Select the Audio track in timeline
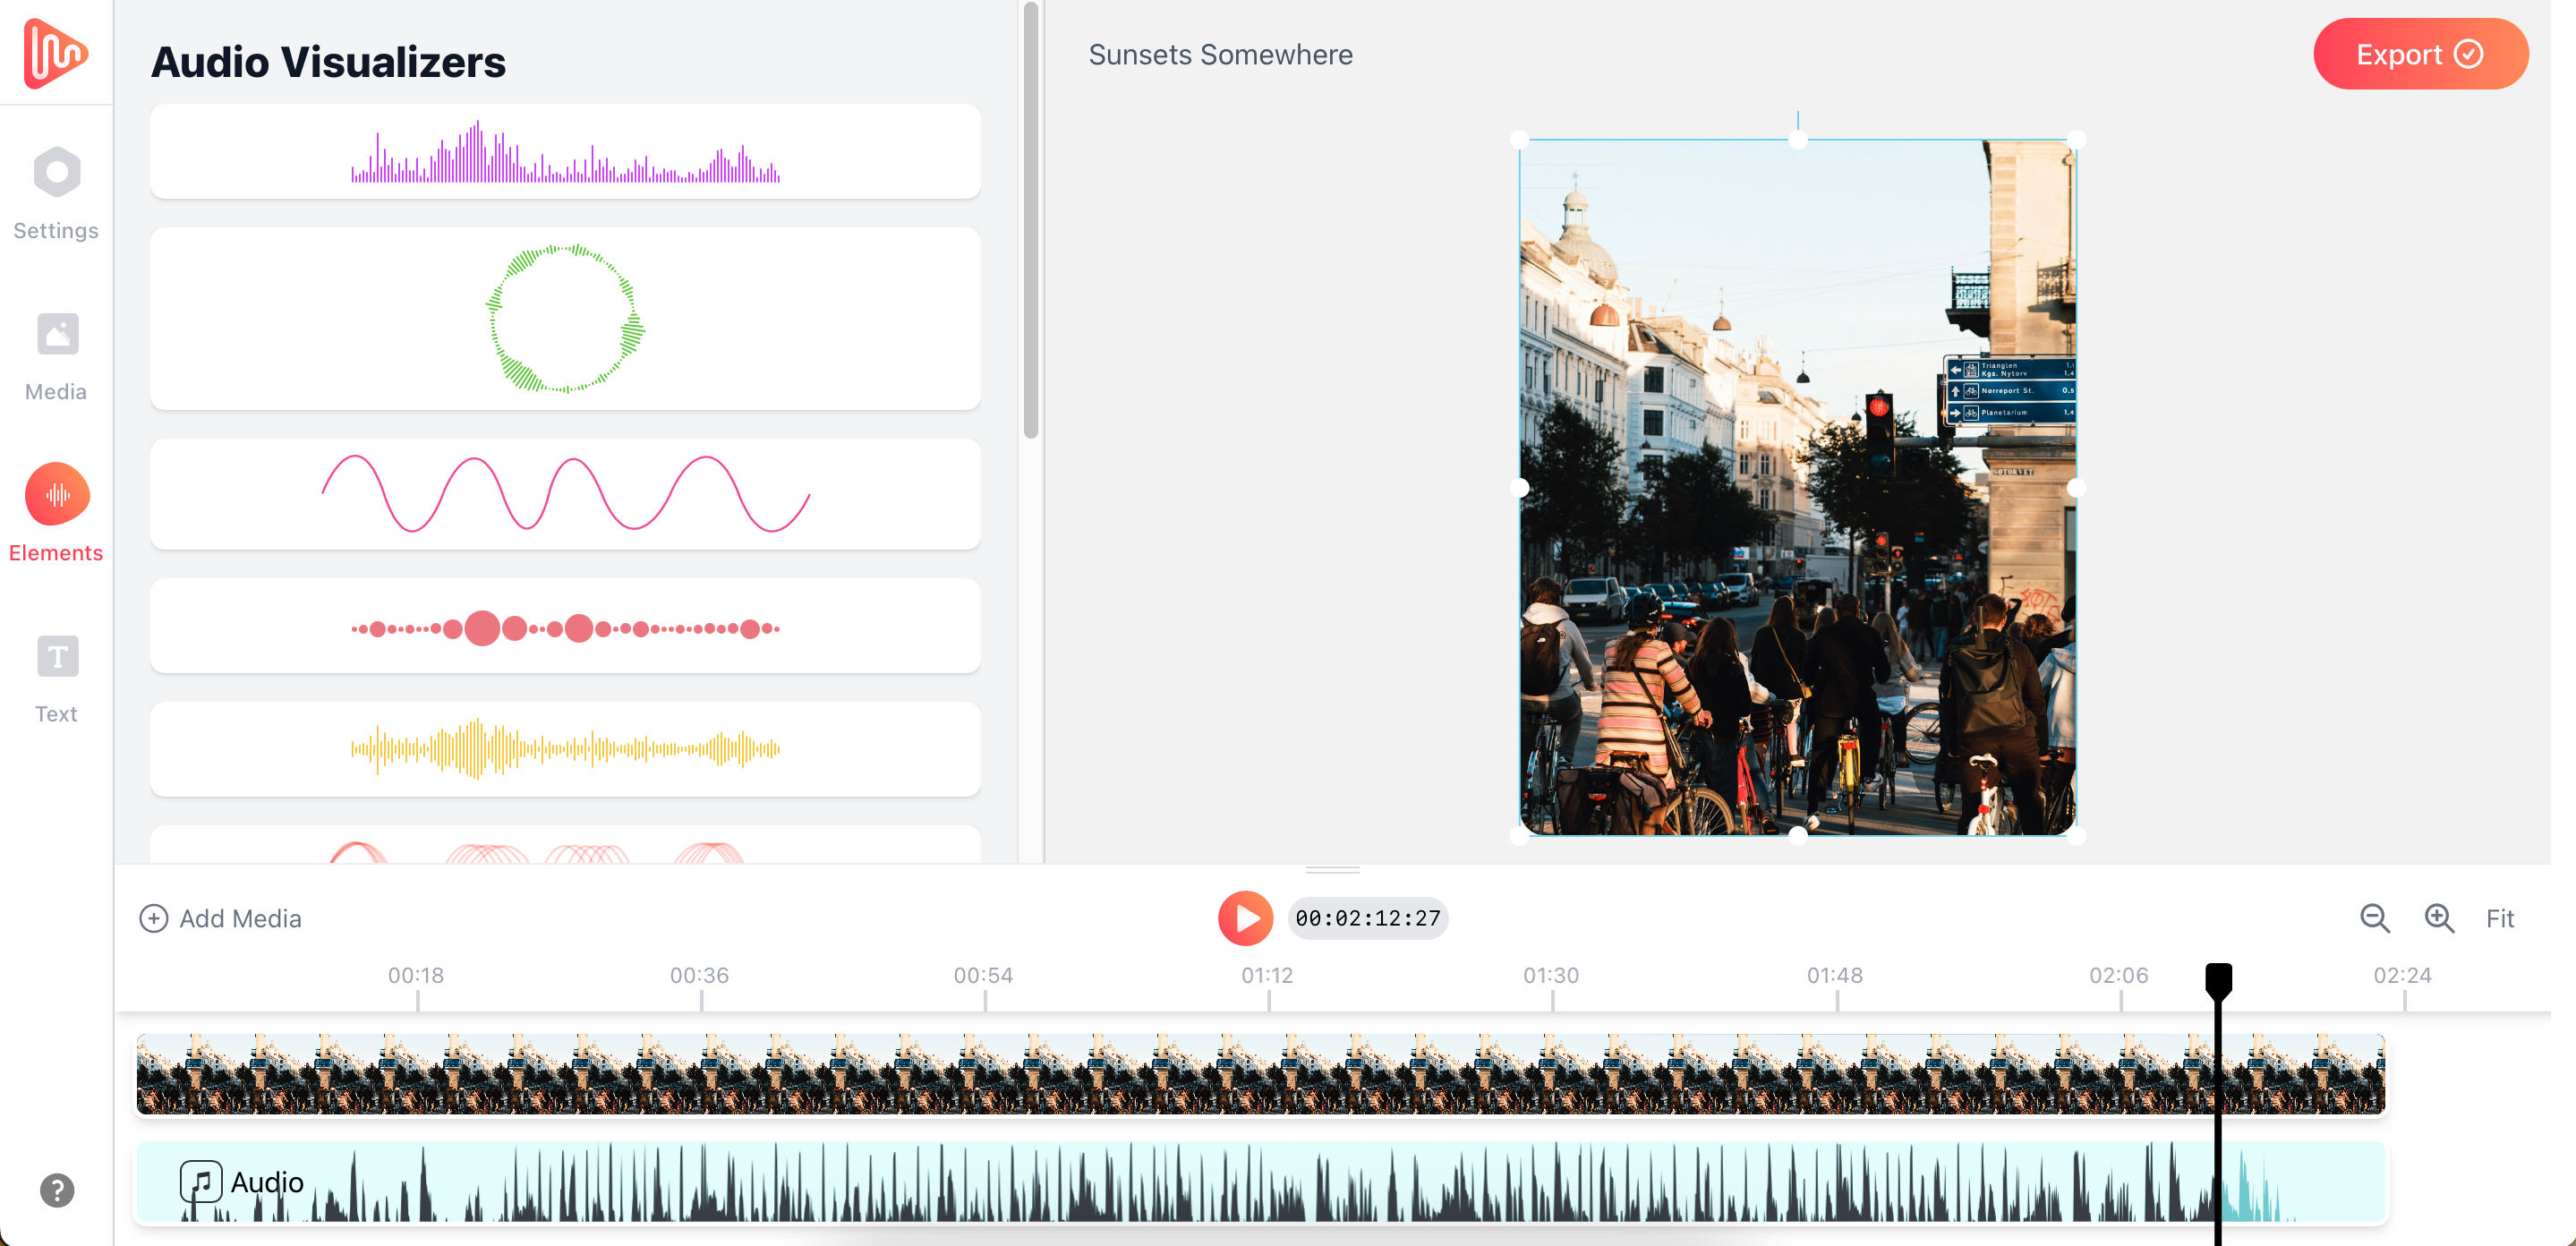2576x1246 pixels. pos(1260,1182)
